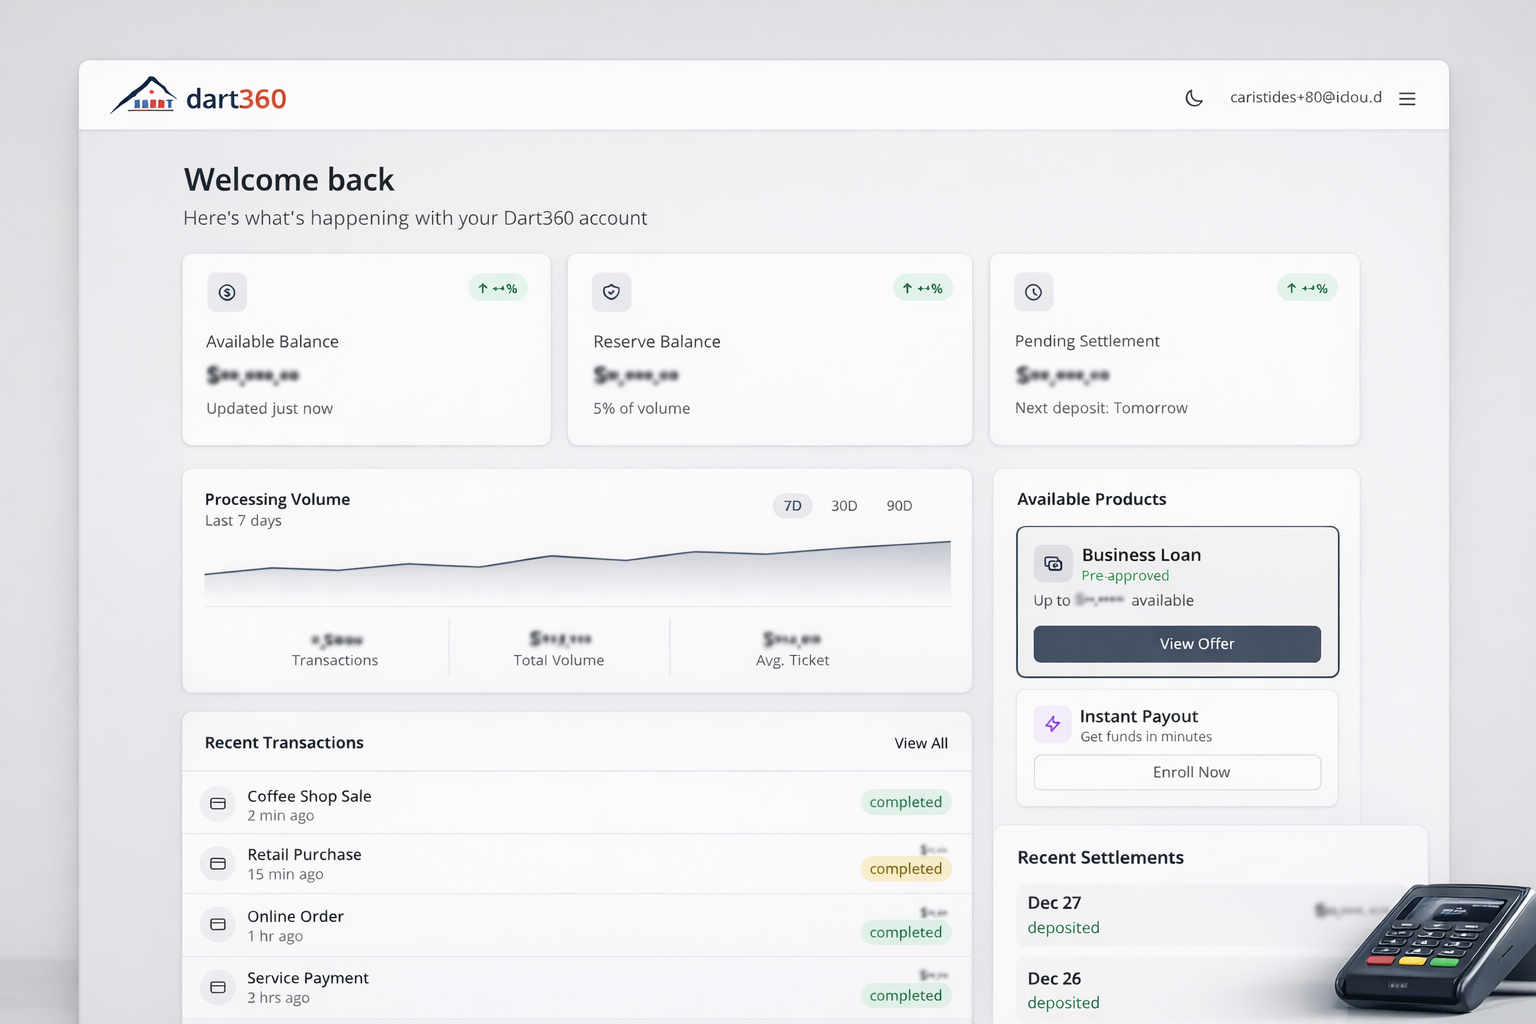Click the clock icon on Pending Settlement card
This screenshot has width=1536, height=1024.
1033,292
